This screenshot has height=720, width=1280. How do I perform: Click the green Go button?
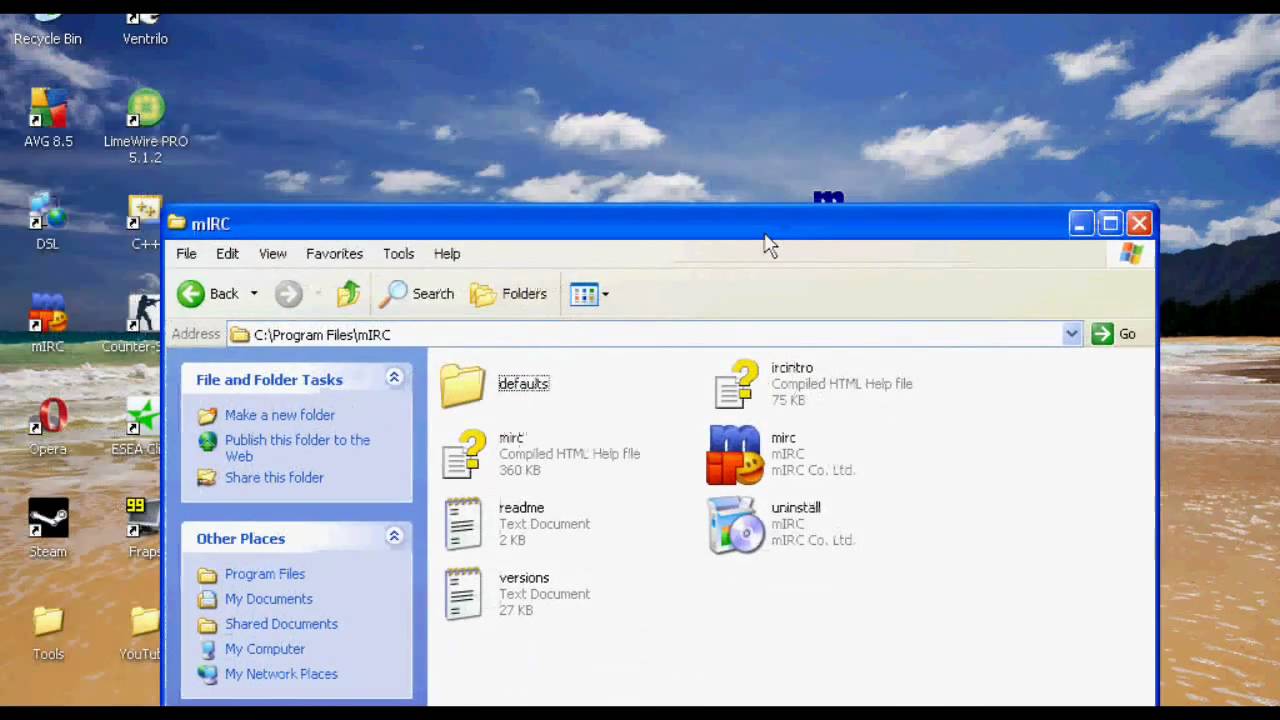1115,334
